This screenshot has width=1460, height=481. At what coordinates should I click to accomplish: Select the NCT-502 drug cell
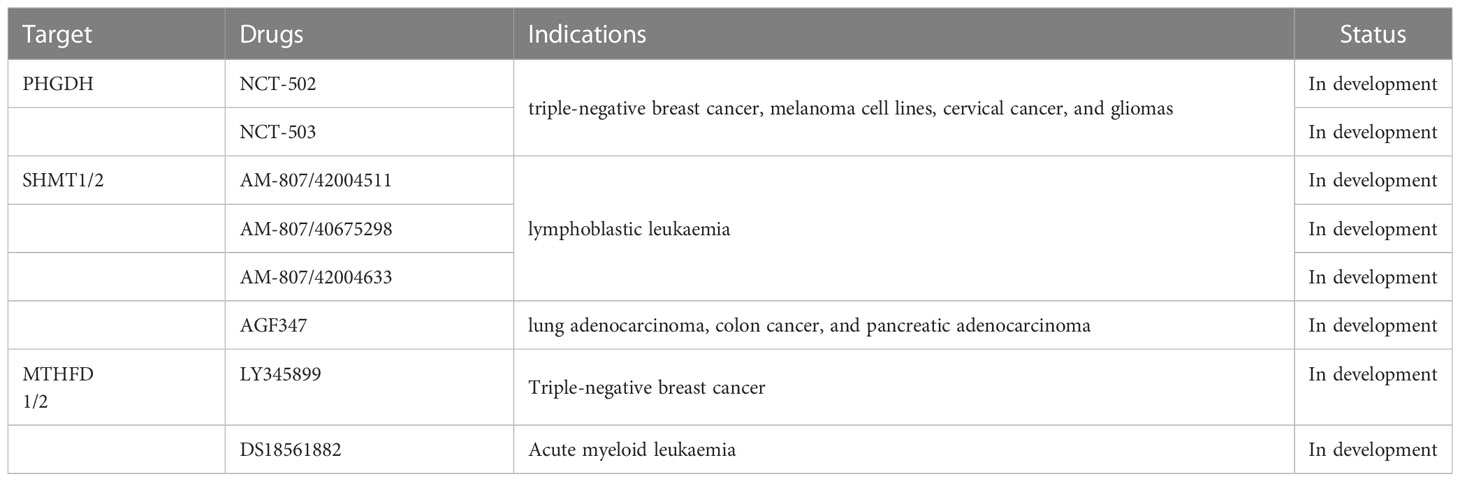pyautogui.click(x=369, y=84)
